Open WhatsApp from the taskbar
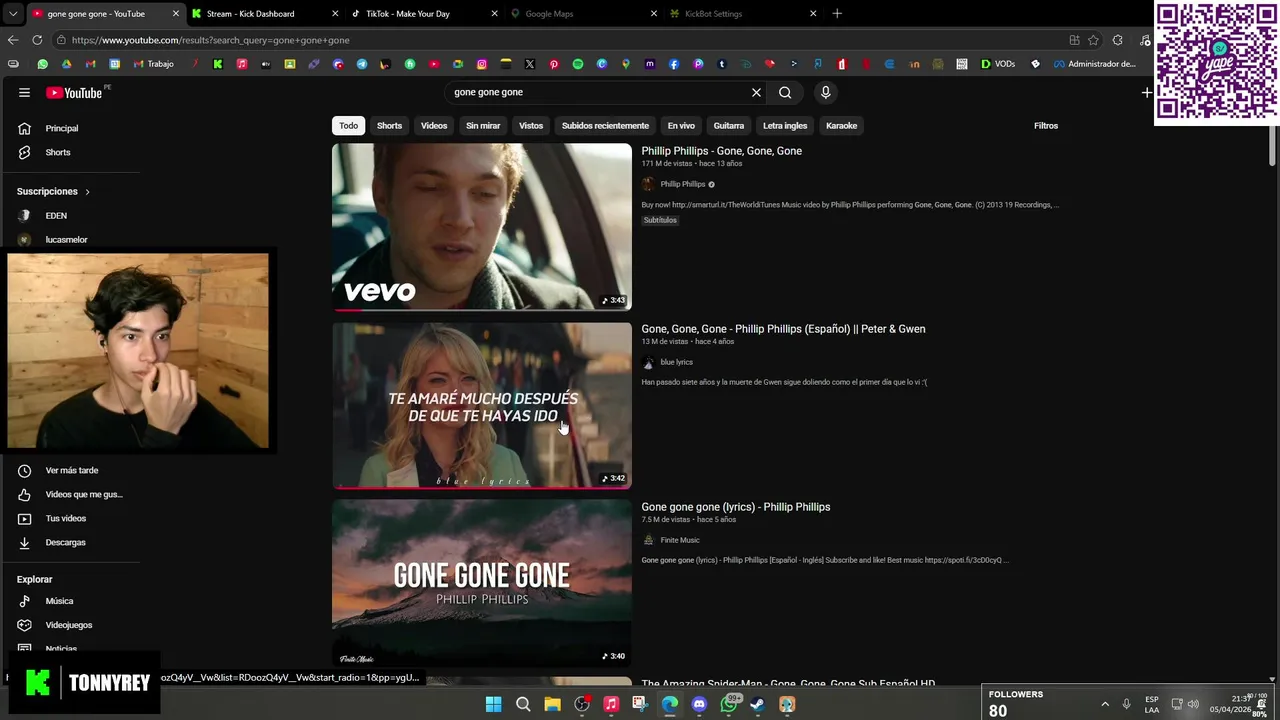 click(729, 705)
